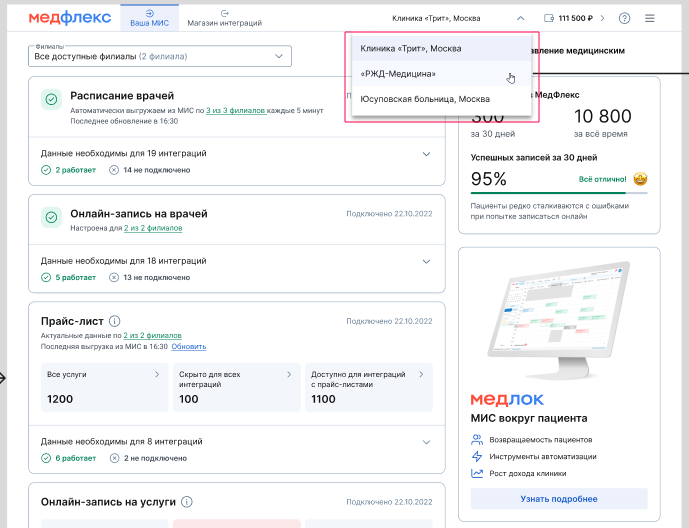Click Успешных записей за 30 дней heading
The height and width of the screenshot is (528, 689).
coord(534,157)
